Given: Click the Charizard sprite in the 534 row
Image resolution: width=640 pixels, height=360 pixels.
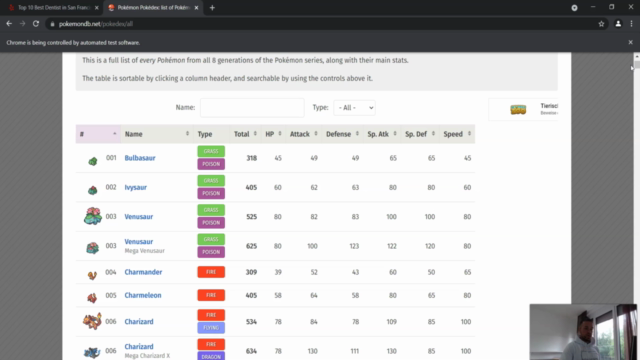Looking at the screenshot, I should pyautogui.click(x=92, y=321).
